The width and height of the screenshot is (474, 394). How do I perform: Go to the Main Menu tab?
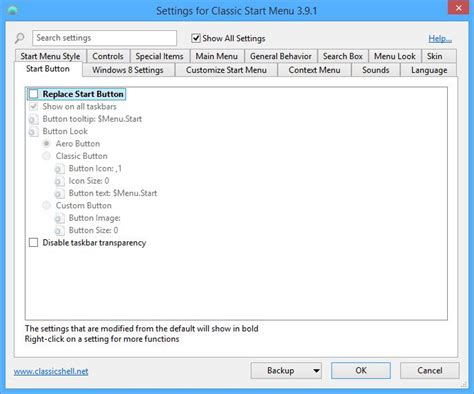217,56
